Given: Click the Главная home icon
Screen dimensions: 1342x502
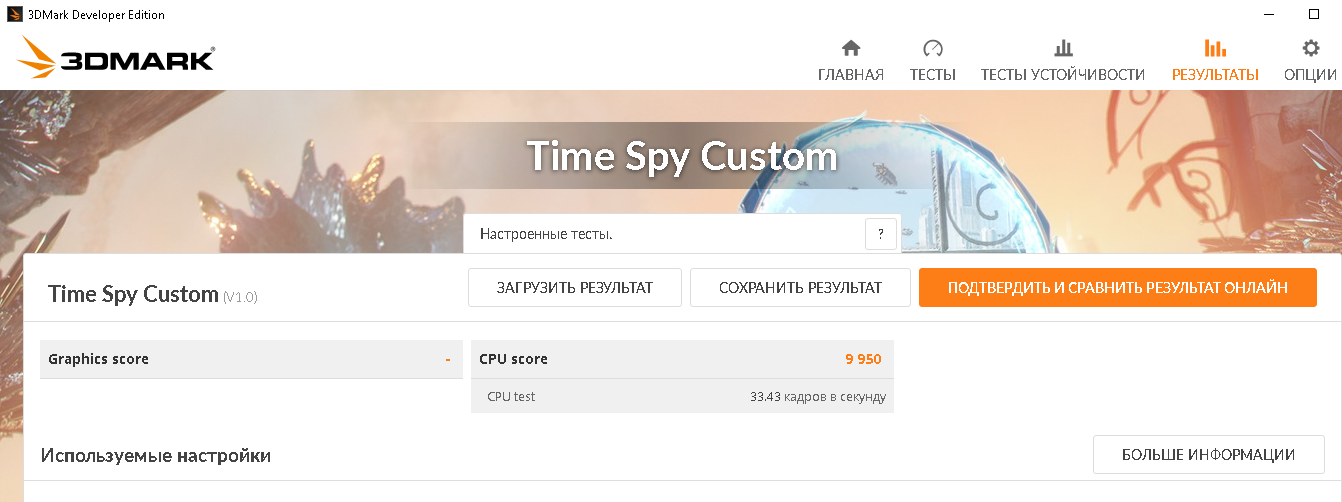Looking at the screenshot, I should tap(851, 48).
